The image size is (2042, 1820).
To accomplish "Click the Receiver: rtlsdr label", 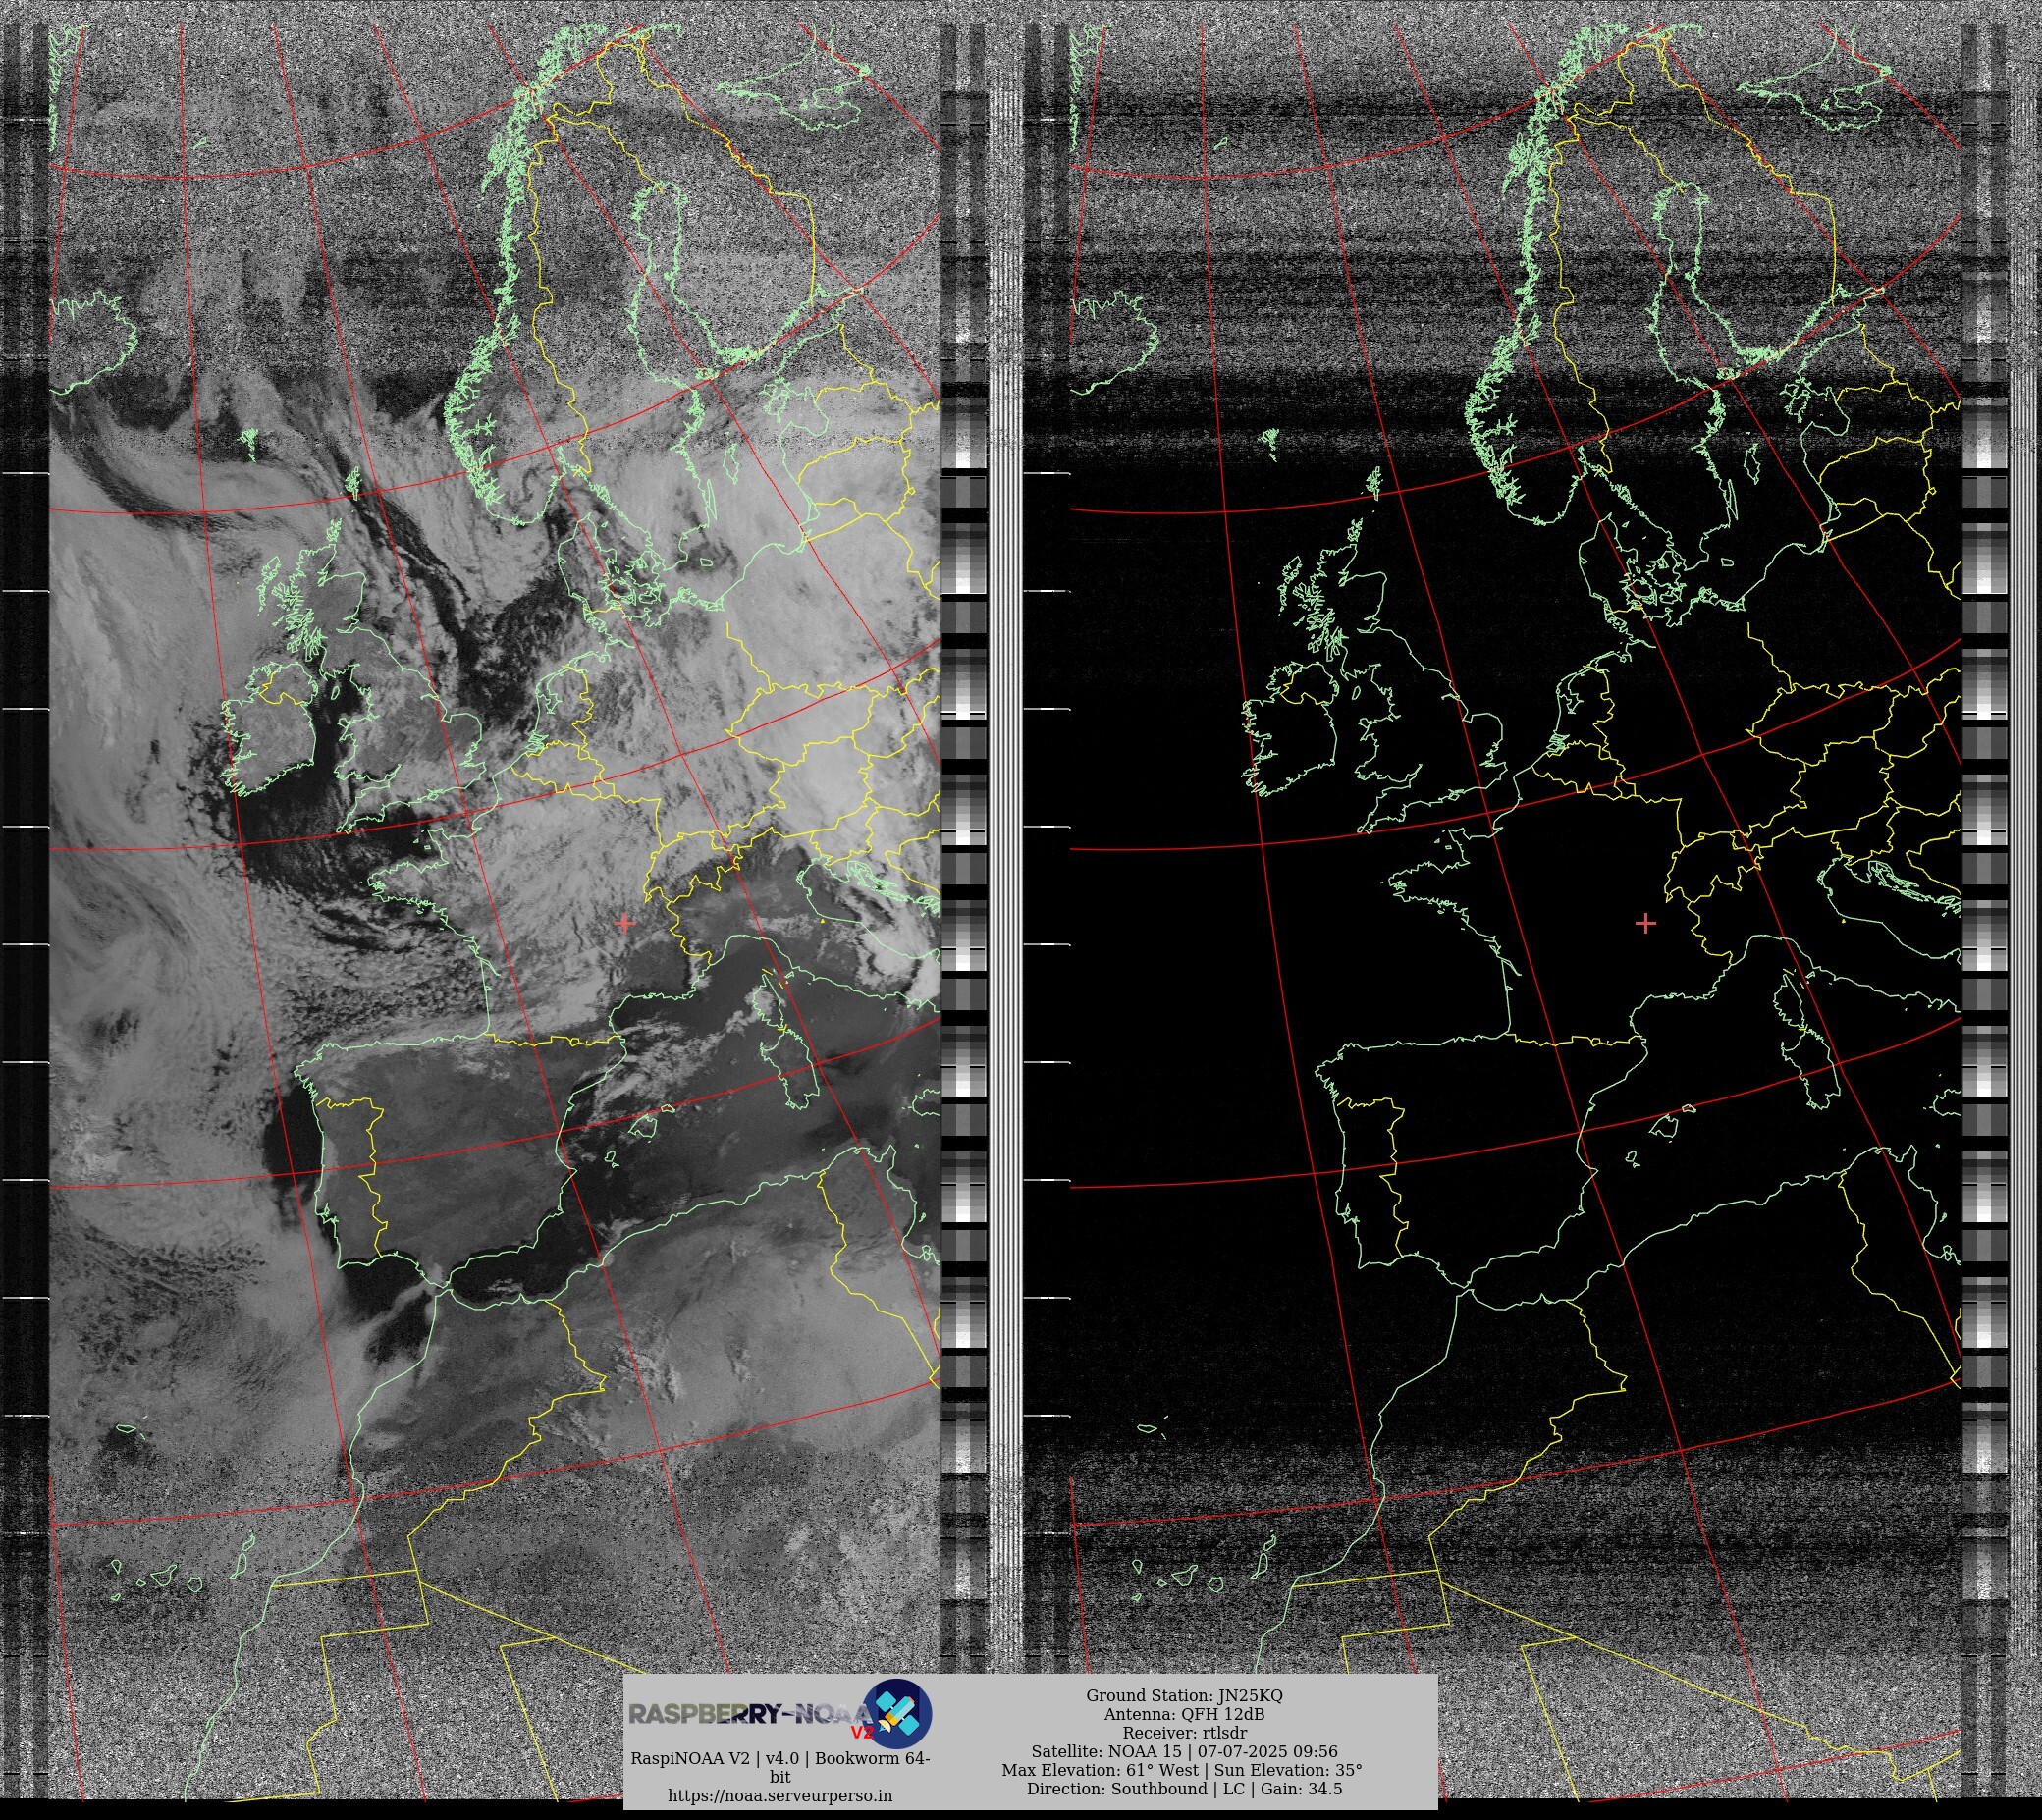I will click(x=1184, y=1733).
